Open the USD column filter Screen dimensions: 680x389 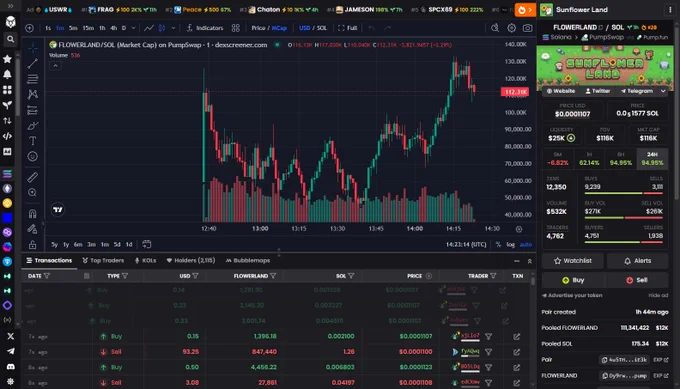coord(195,276)
